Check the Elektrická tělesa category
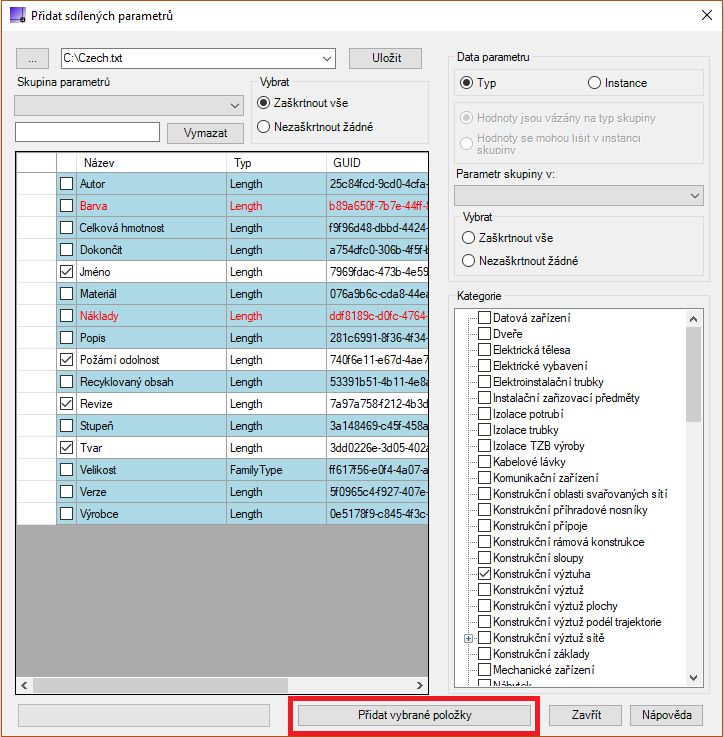Image resolution: width=724 pixels, height=737 pixels. click(484, 350)
